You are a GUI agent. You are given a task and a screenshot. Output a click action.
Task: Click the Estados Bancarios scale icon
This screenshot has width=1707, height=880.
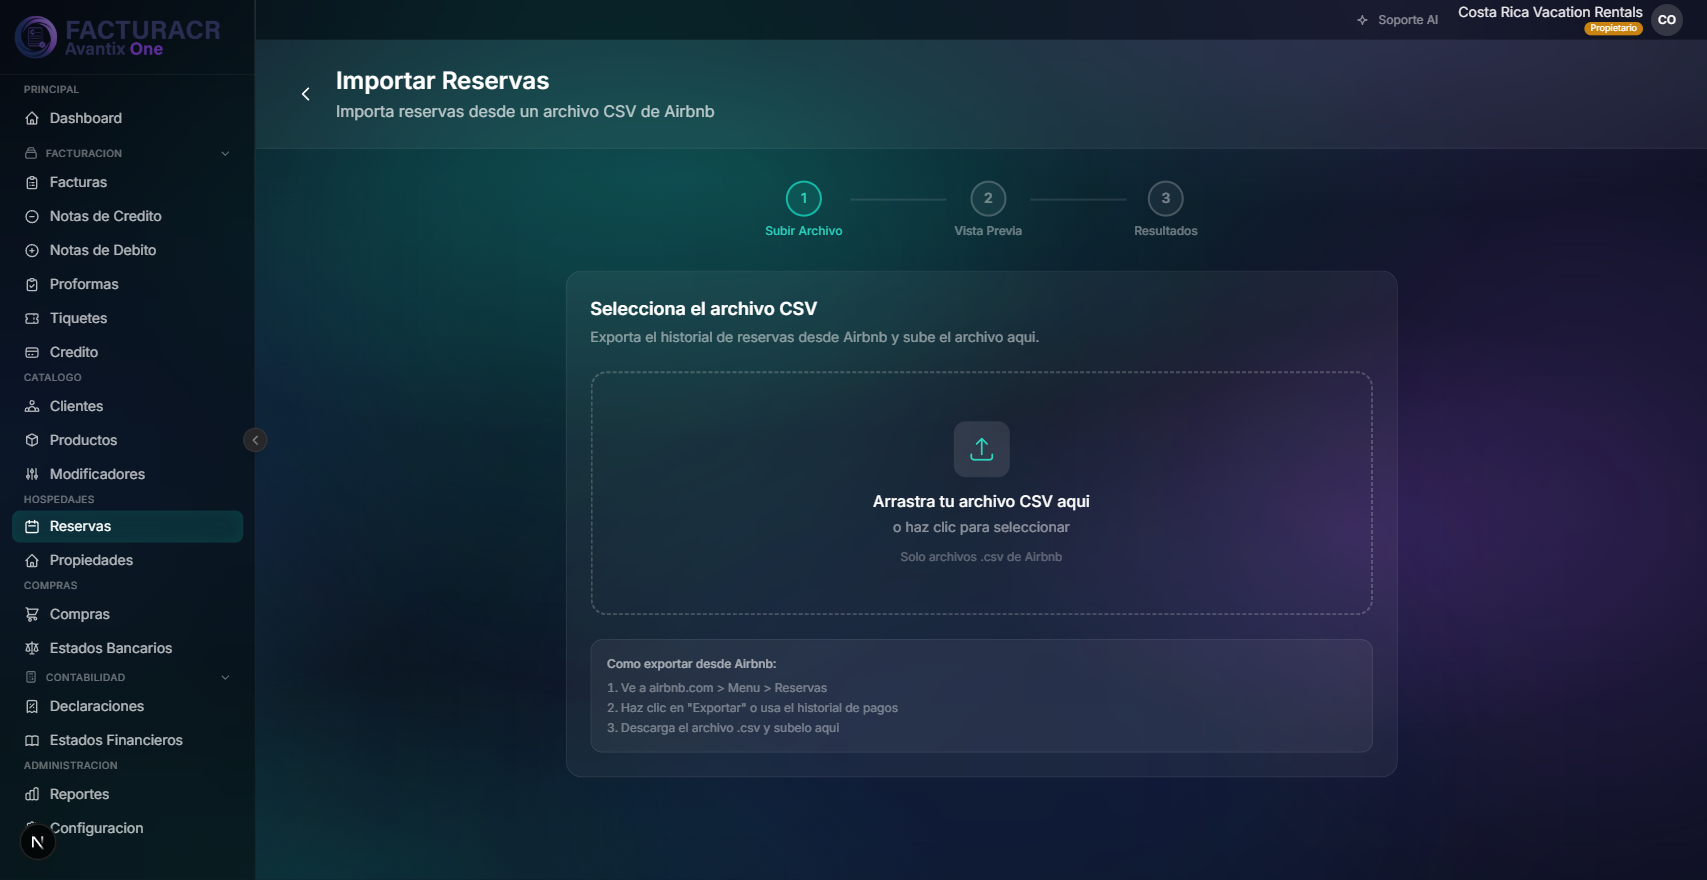[32, 648]
